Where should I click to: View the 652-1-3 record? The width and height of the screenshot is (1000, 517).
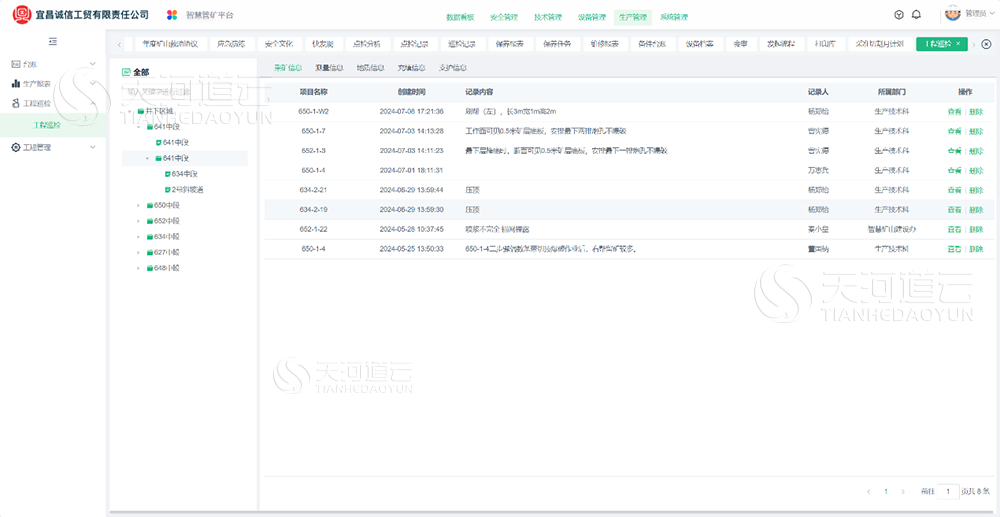coord(954,151)
